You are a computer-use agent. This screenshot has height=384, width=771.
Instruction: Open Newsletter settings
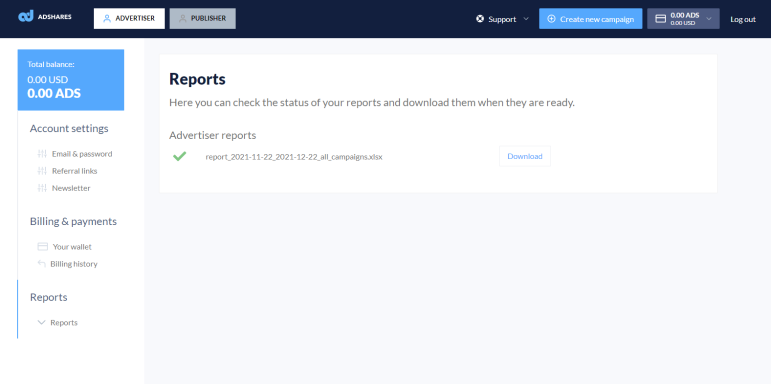(x=71, y=188)
